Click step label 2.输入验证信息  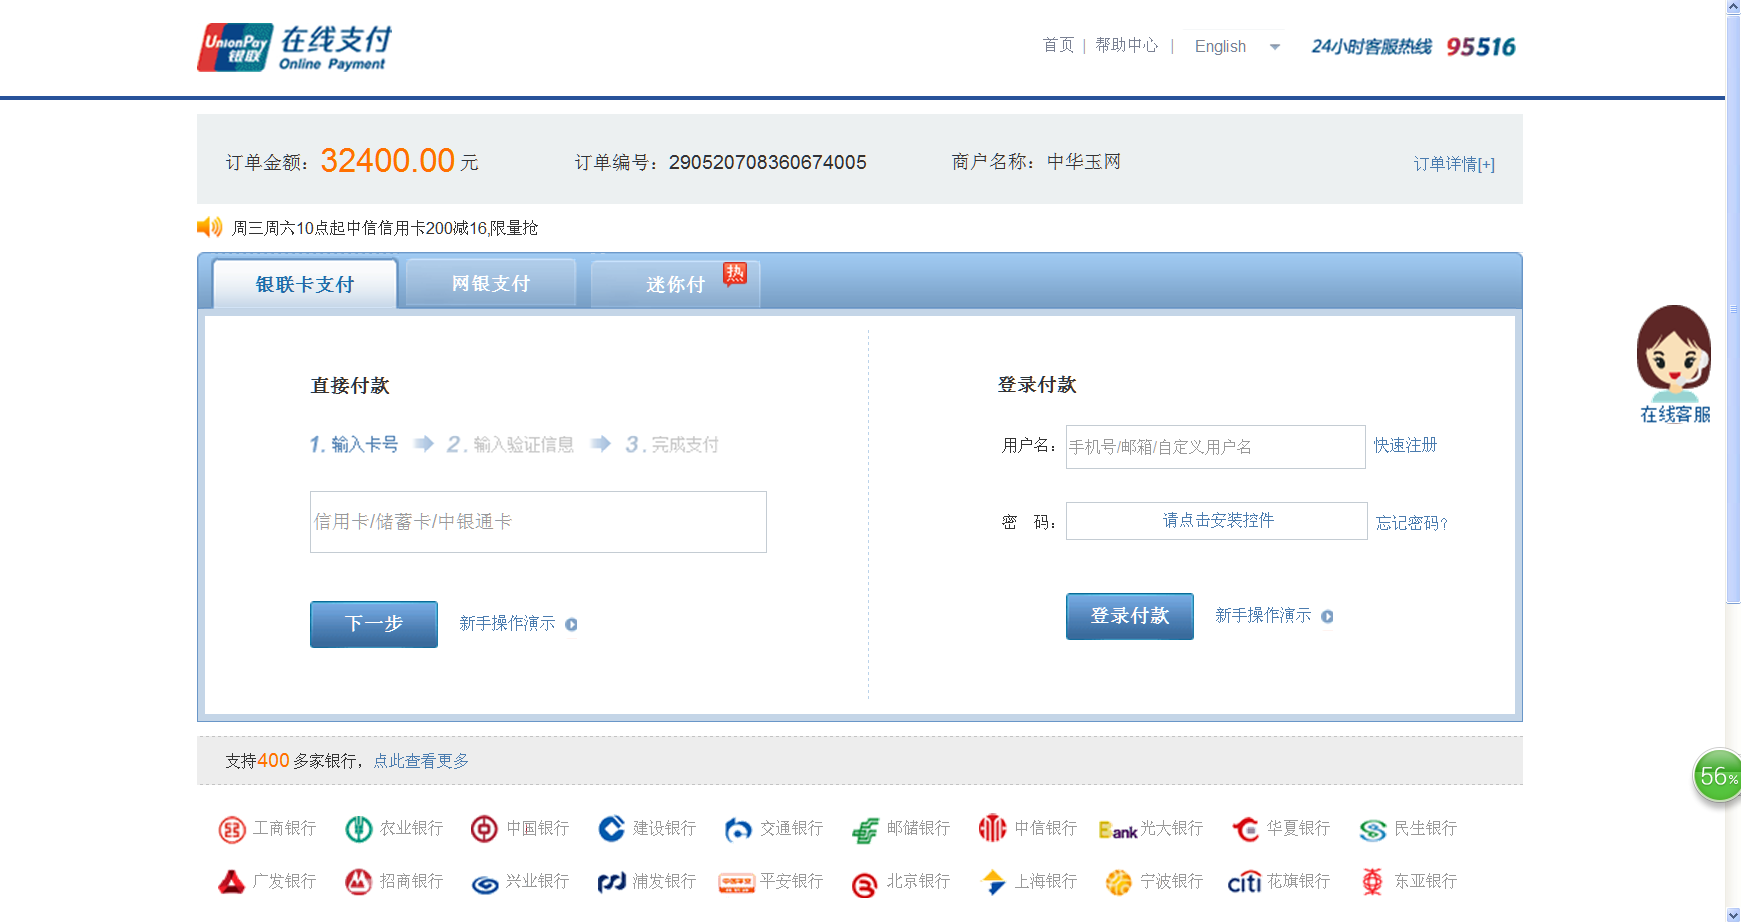(x=511, y=444)
